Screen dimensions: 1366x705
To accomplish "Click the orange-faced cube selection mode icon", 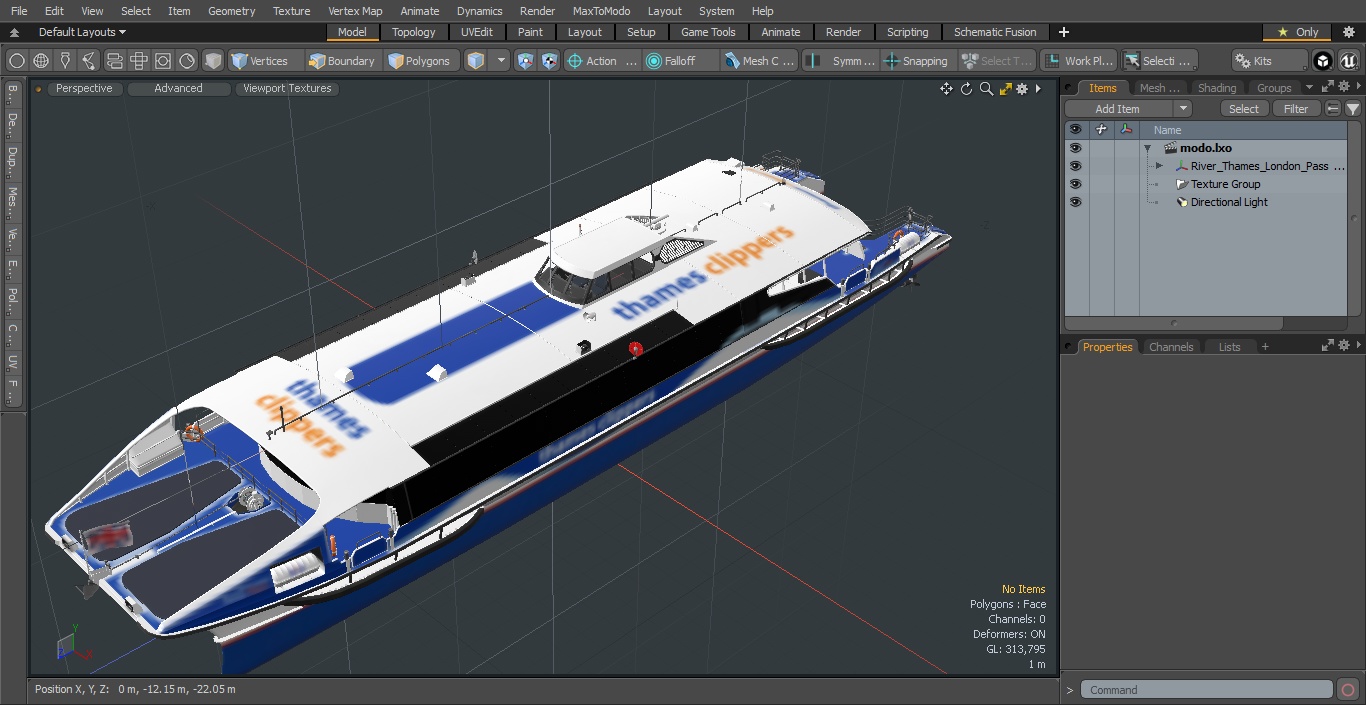I will click(476, 61).
